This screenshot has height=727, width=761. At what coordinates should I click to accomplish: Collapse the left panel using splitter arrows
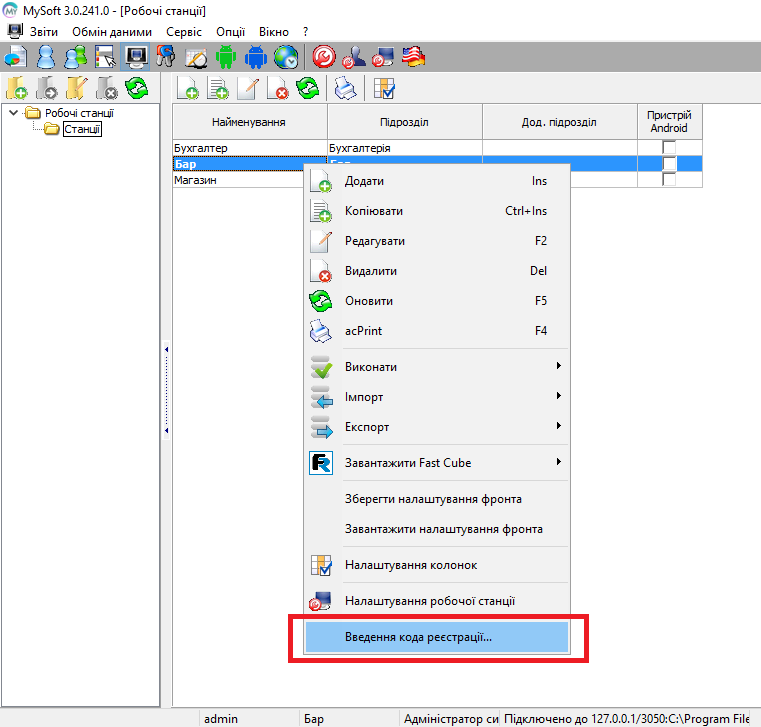[166, 390]
